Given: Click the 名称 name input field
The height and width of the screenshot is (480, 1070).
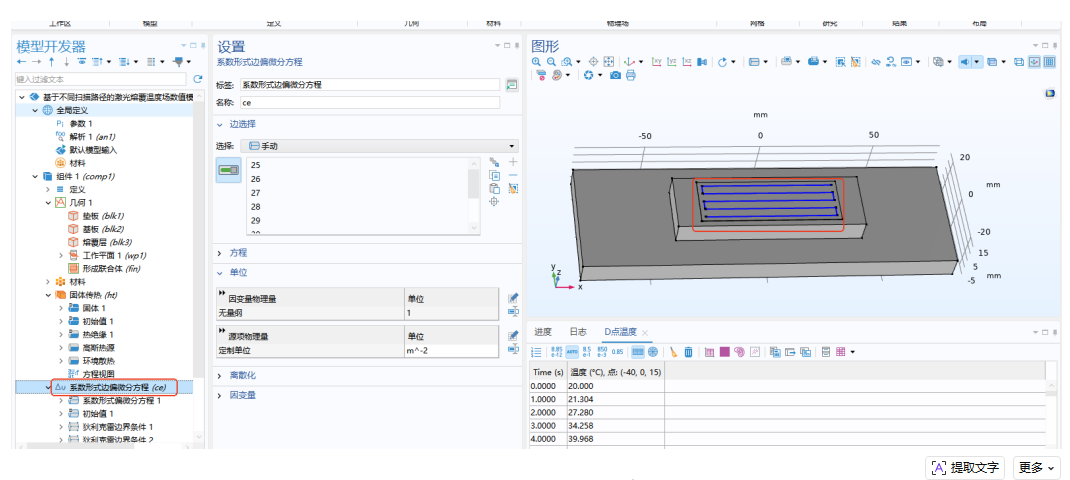Looking at the screenshot, I should click(370, 102).
